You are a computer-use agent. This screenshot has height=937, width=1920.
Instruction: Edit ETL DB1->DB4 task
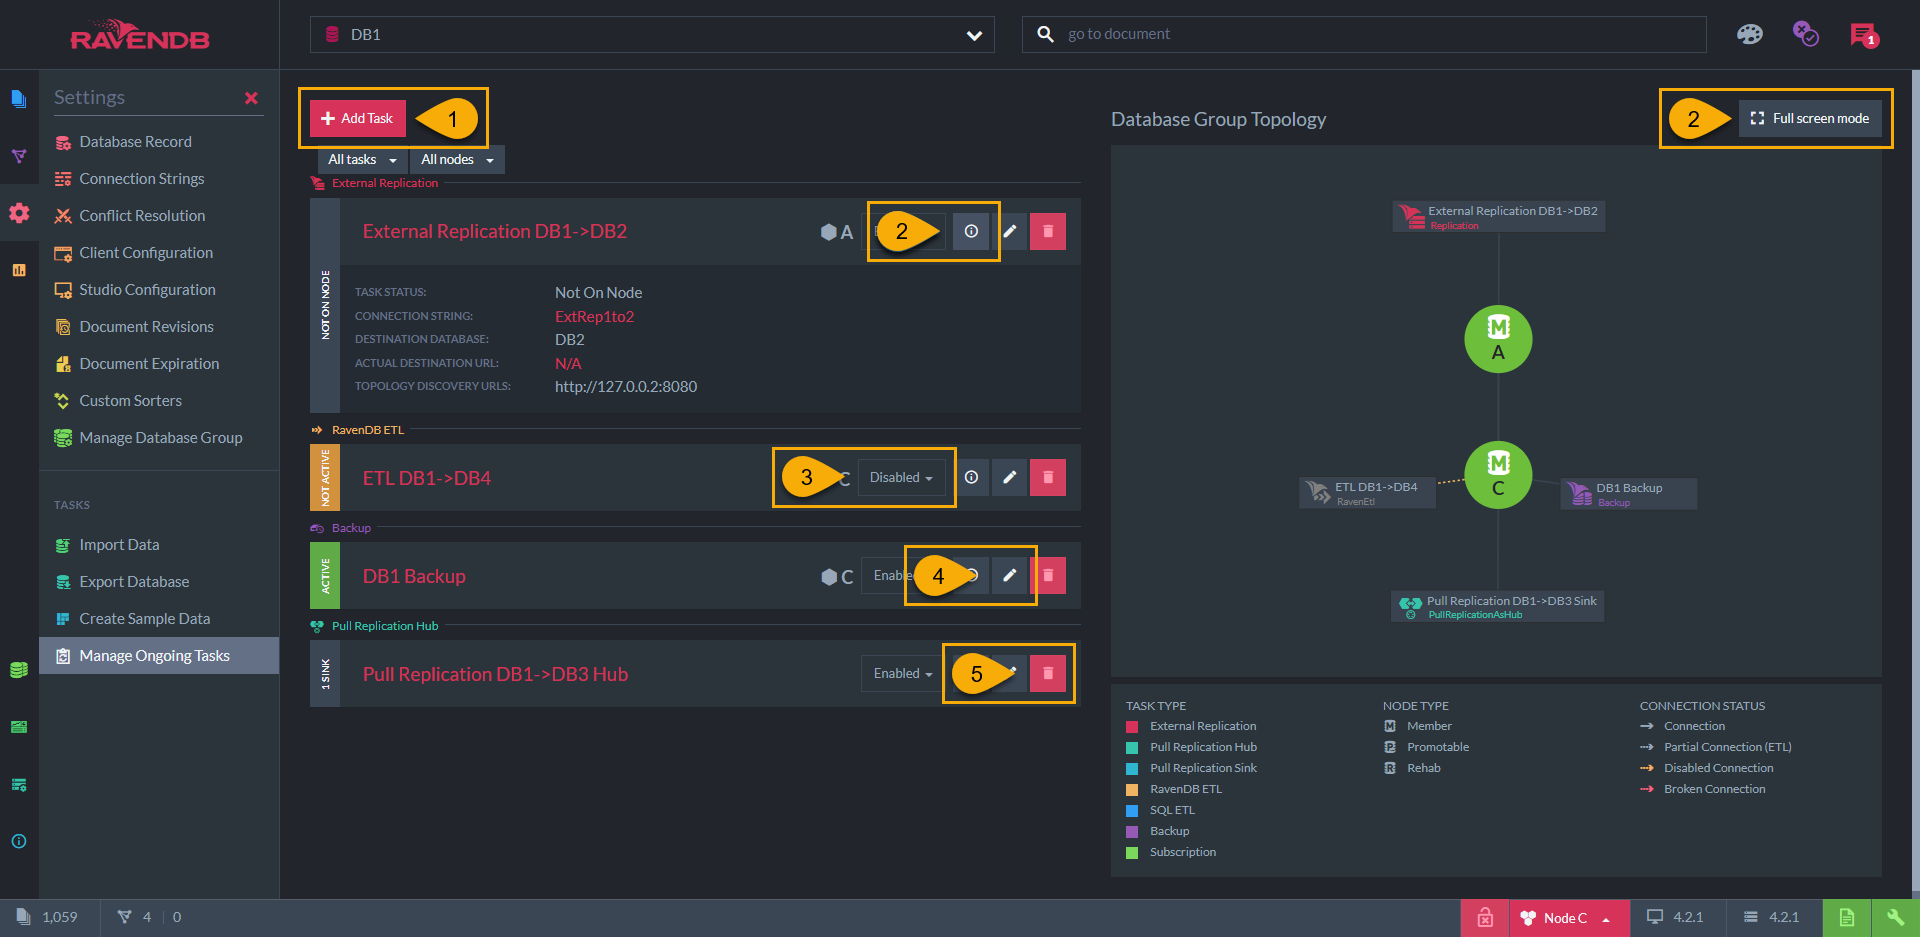(1010, 477)
